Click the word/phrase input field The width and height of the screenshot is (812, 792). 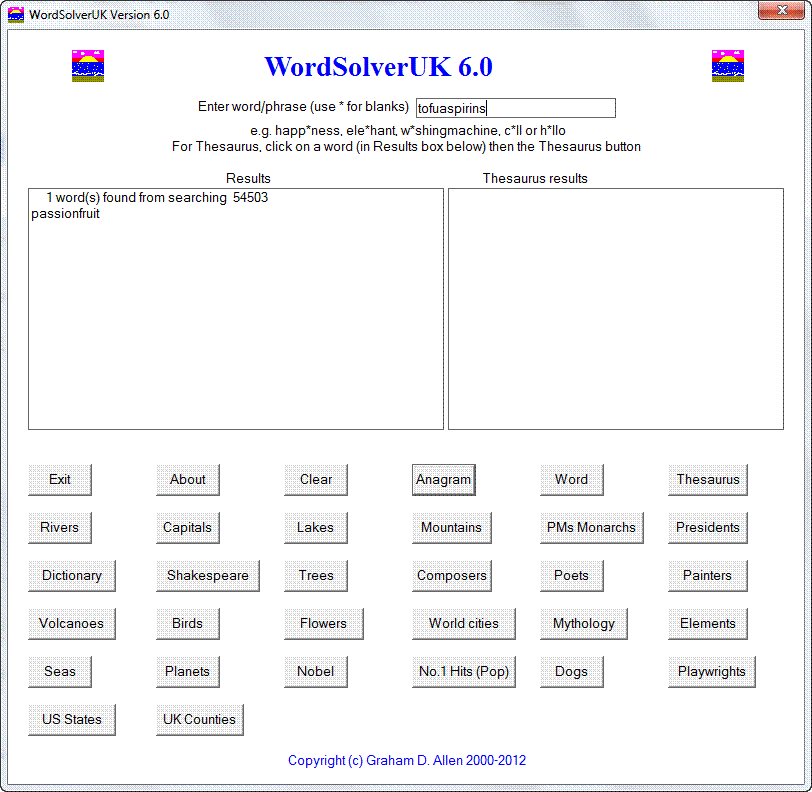pyautogui.click(x=515, y=108)
